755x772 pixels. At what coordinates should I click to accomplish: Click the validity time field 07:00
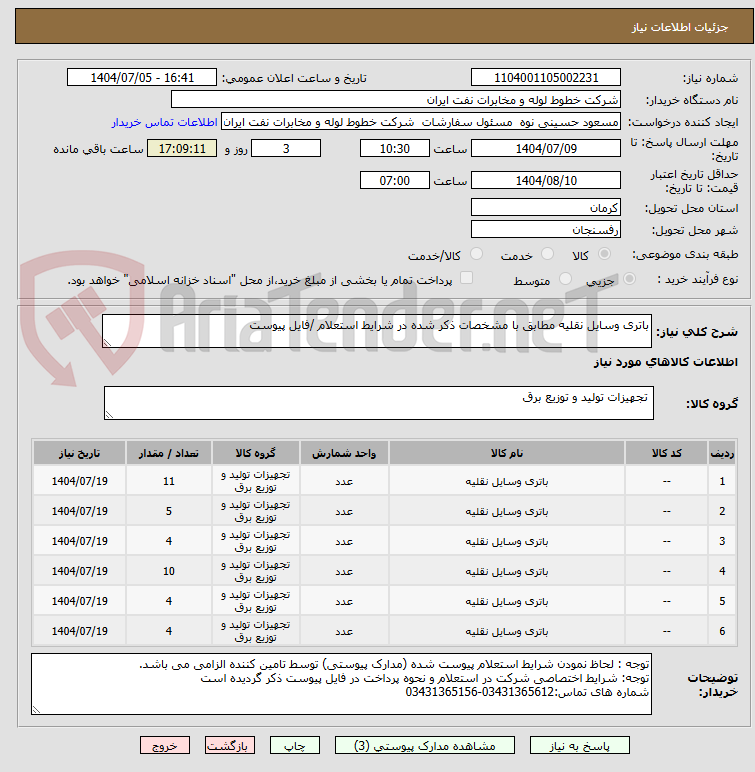(394, 180)
